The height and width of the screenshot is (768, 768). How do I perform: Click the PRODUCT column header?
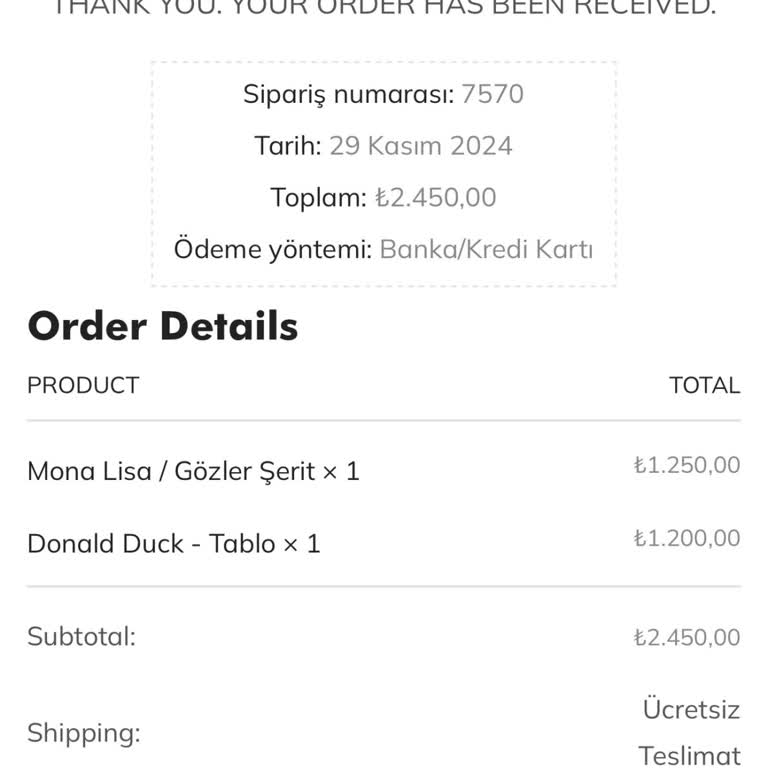[x=83, y=386]
